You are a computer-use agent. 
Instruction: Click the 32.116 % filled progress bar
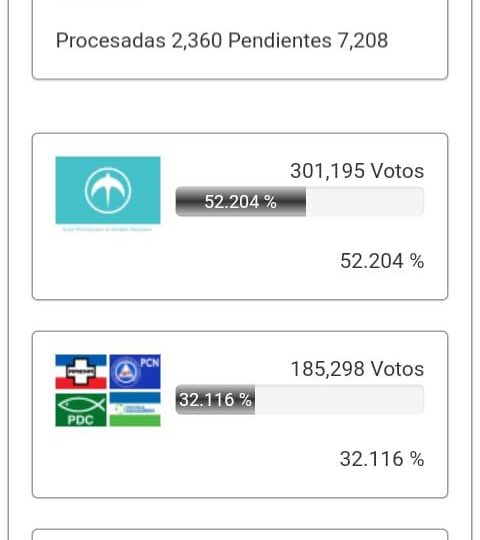(x=215, y=400)
